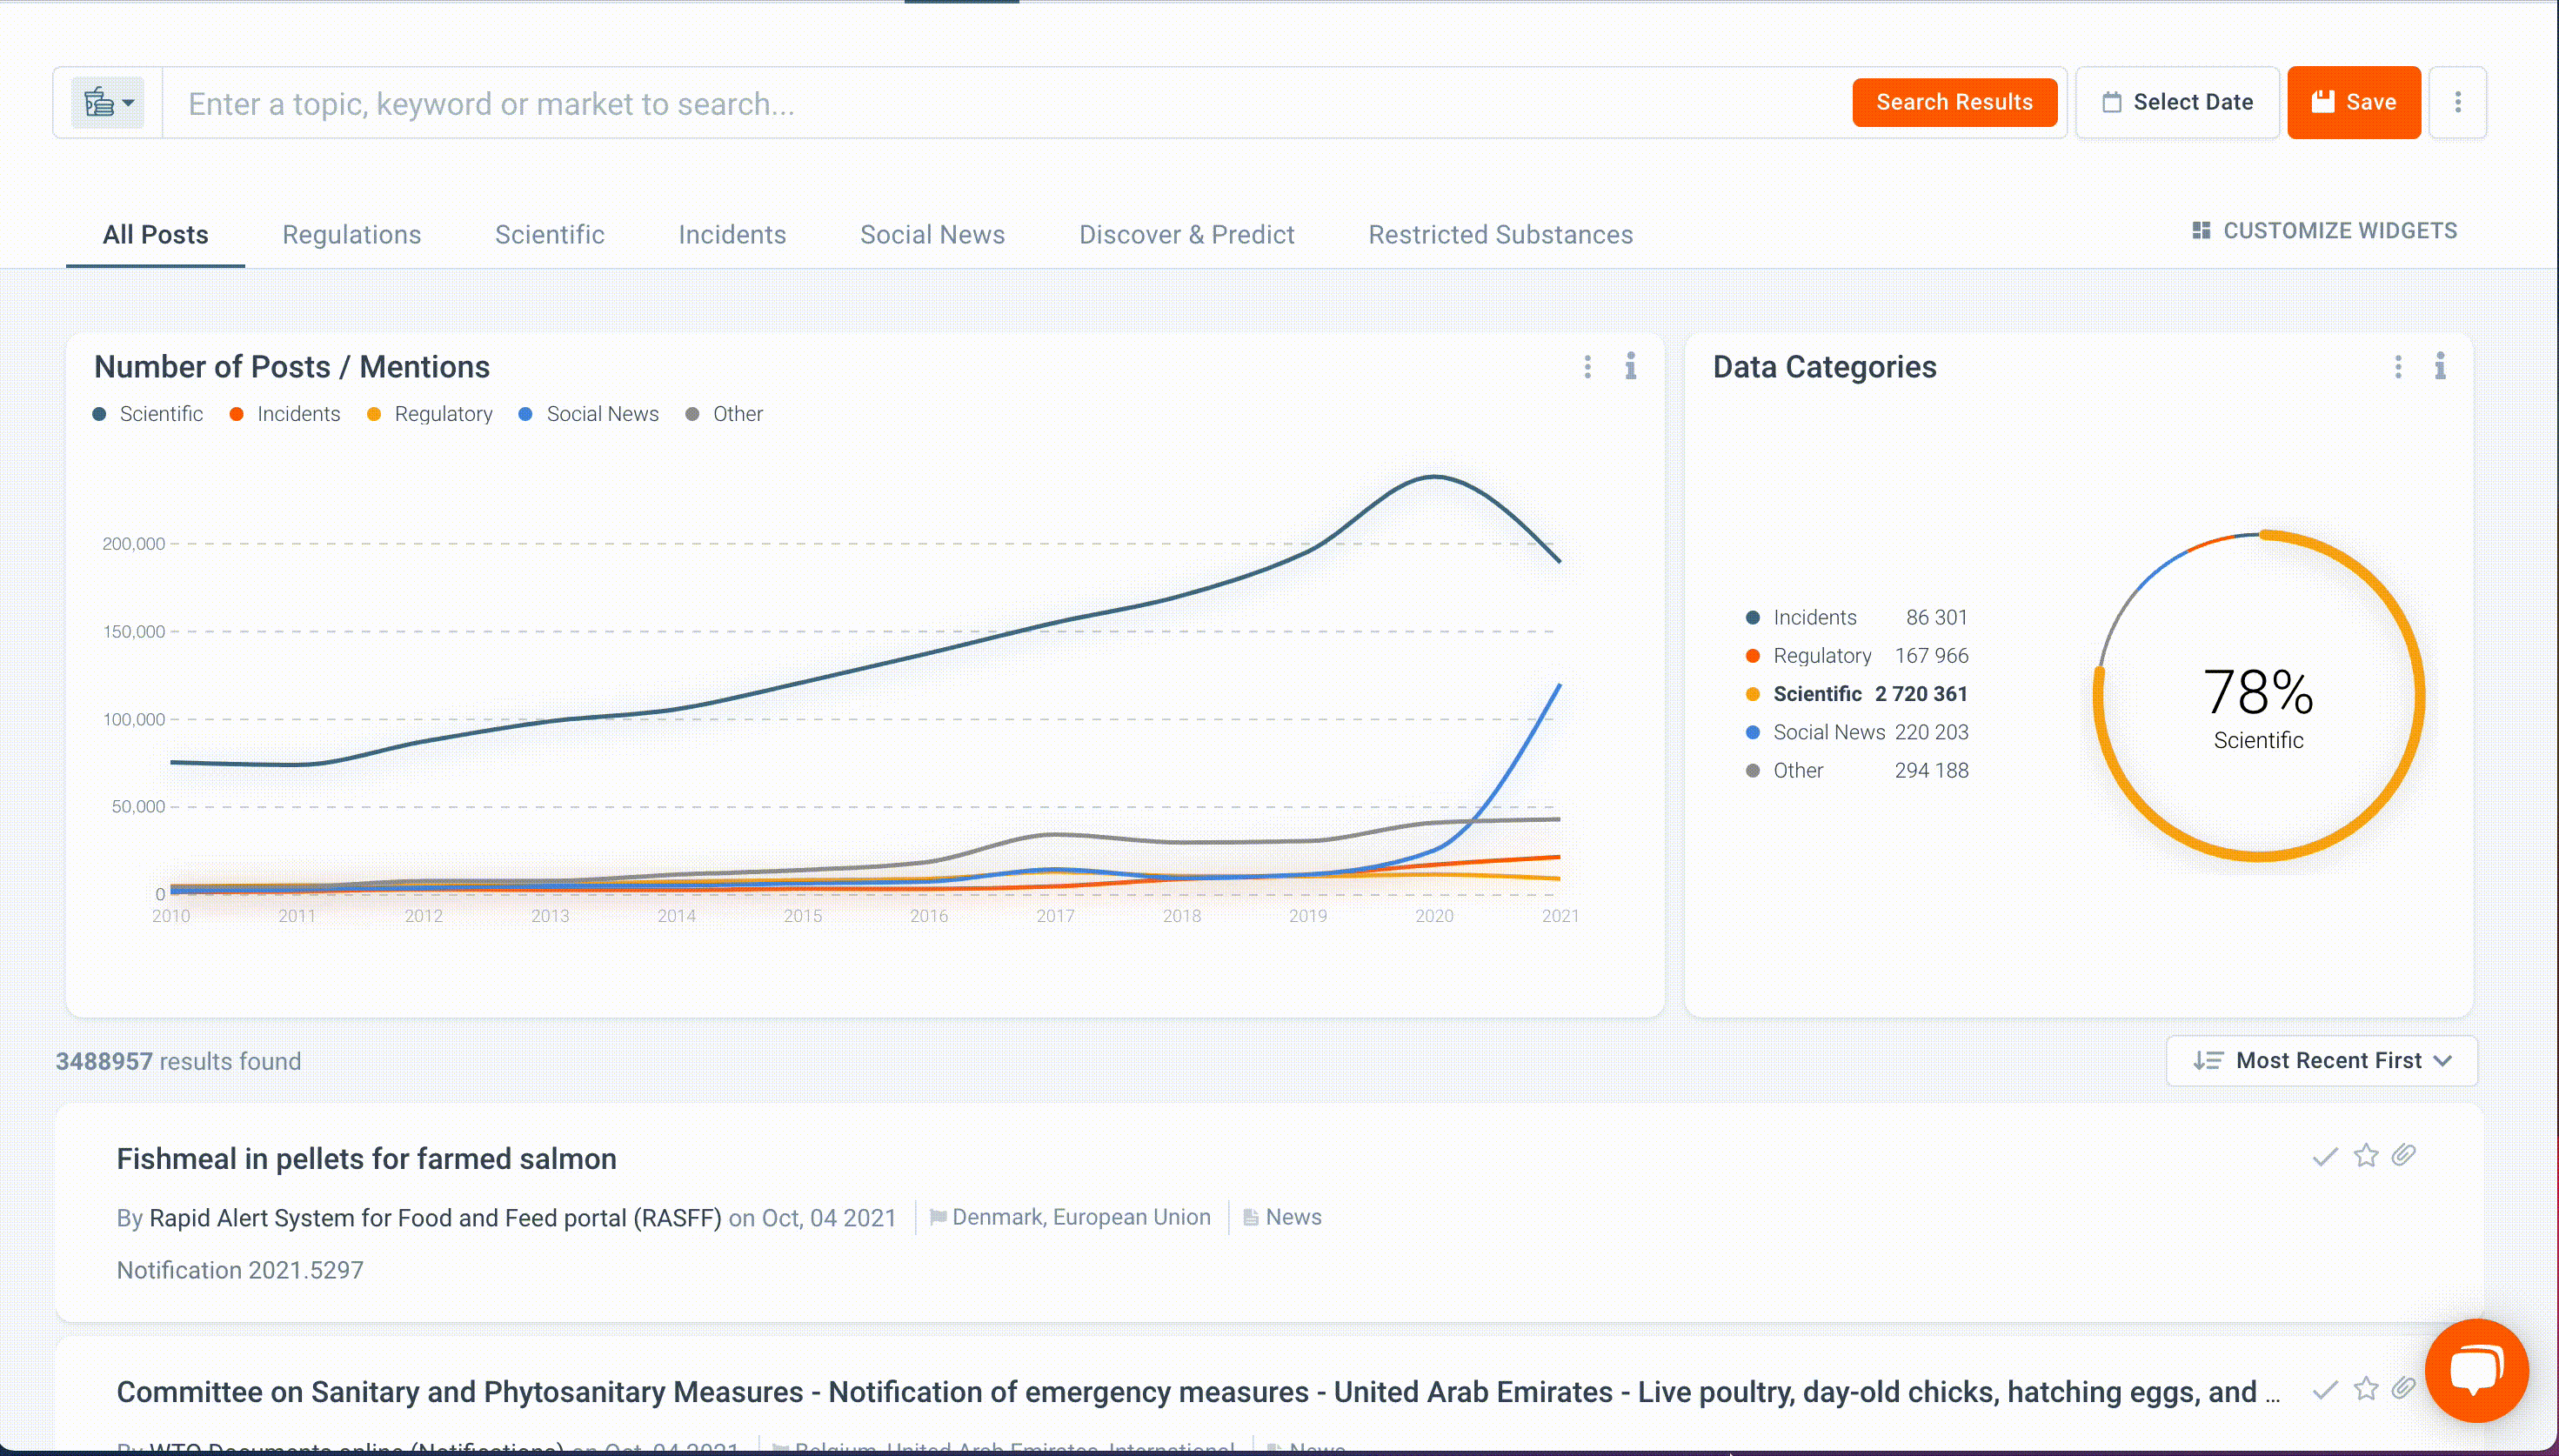Select the orange Scientific legend dot in Data Categories
Screen dimensions: 2559x1456
tap(1752, 695)
